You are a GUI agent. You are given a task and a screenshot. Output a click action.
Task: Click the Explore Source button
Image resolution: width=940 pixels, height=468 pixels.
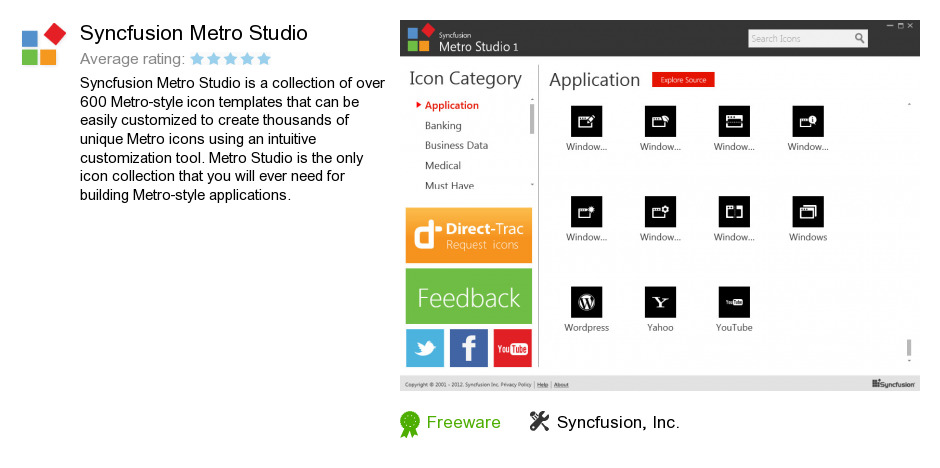(x=683, y=80)
